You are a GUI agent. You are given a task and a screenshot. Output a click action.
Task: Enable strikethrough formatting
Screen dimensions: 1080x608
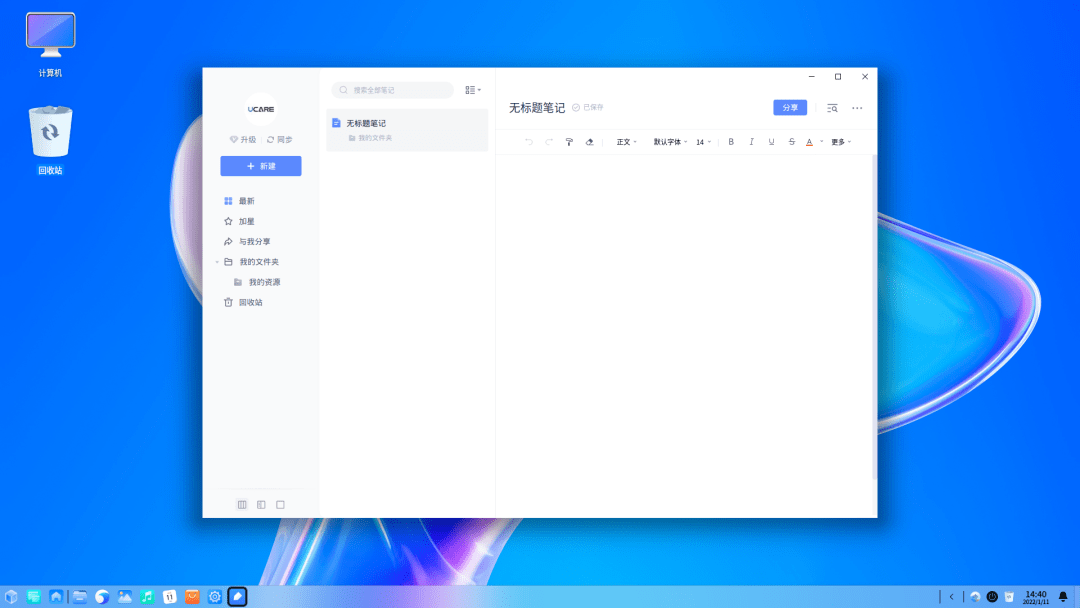791,142
